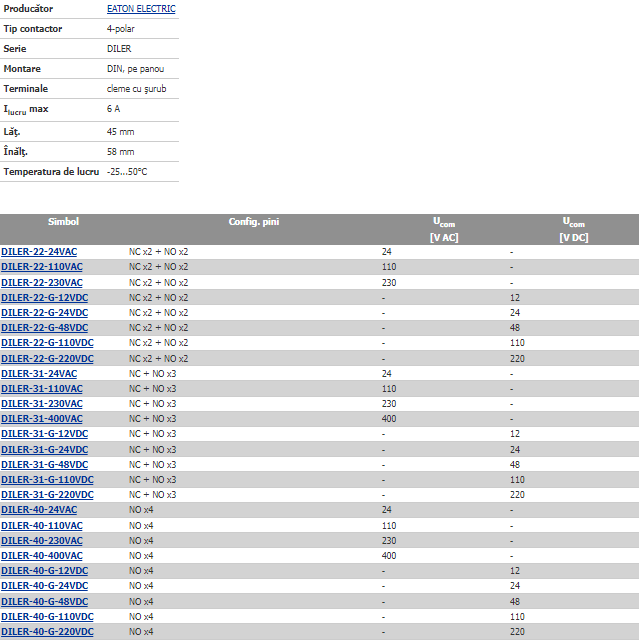The width and height of the screenshot is (639, 641).
Task: Open product DILER-22-G-110VDC
Action: 47,343
